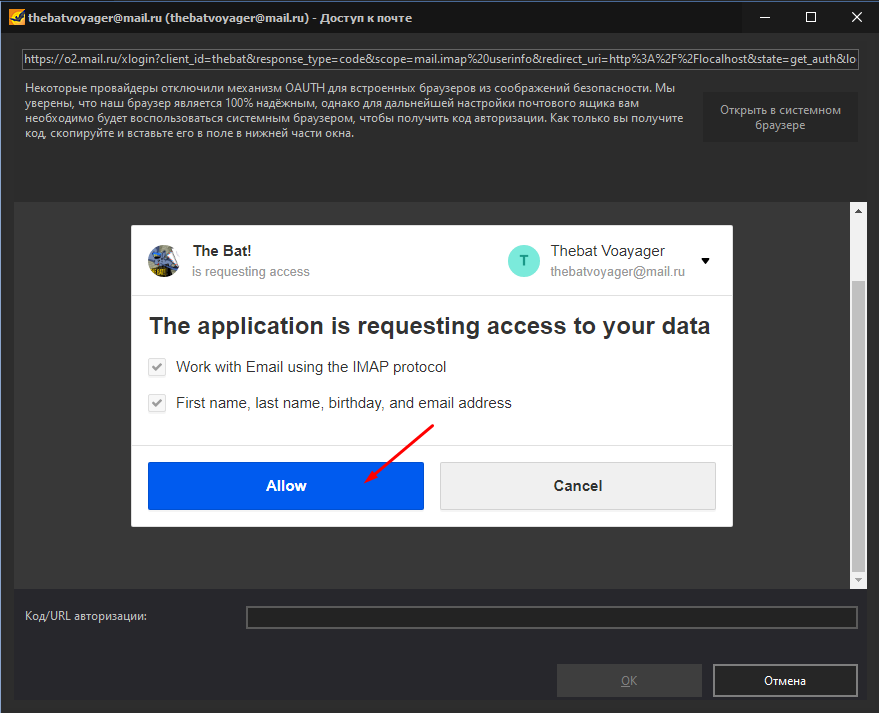Click the Thebat Voayager round avatar
Screen dimensions: 879x713
tap(524, 261)
